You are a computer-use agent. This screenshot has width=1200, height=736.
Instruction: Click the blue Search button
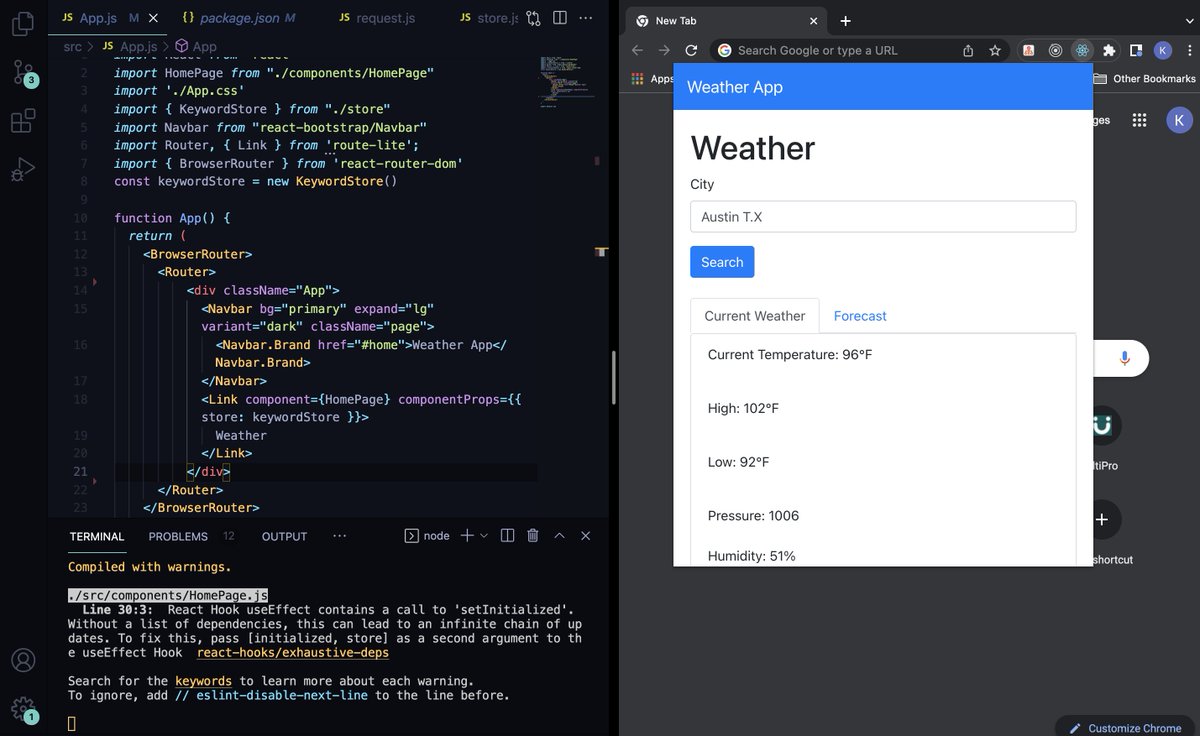click(722, 262)
